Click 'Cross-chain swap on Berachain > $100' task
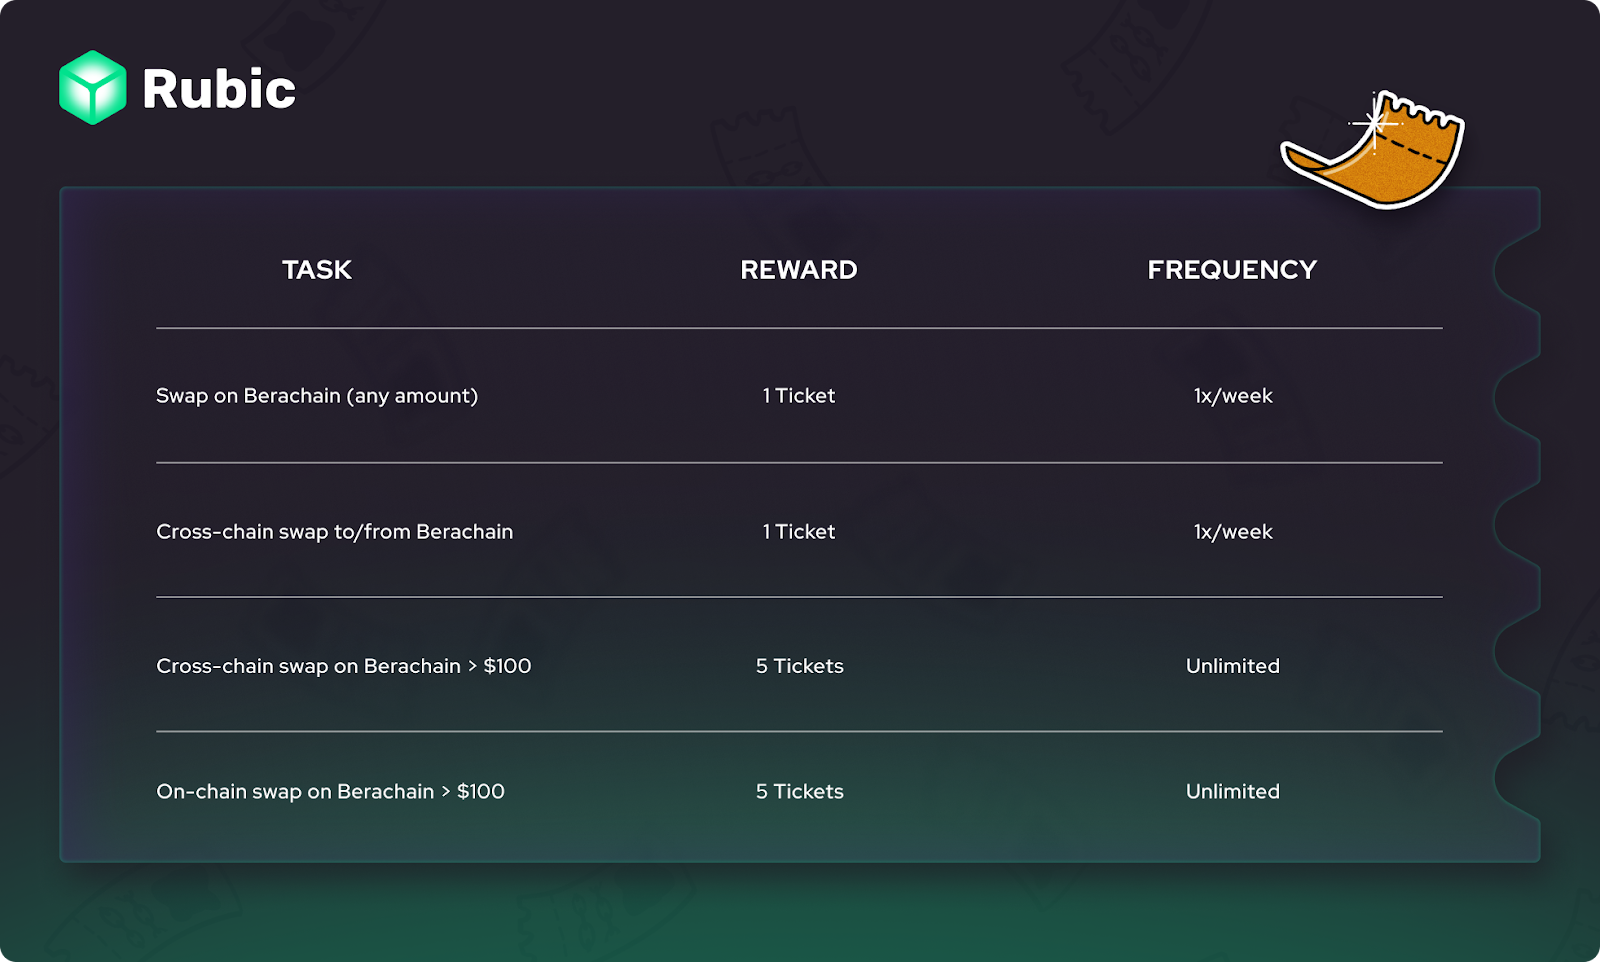 (x=344, y=666)
